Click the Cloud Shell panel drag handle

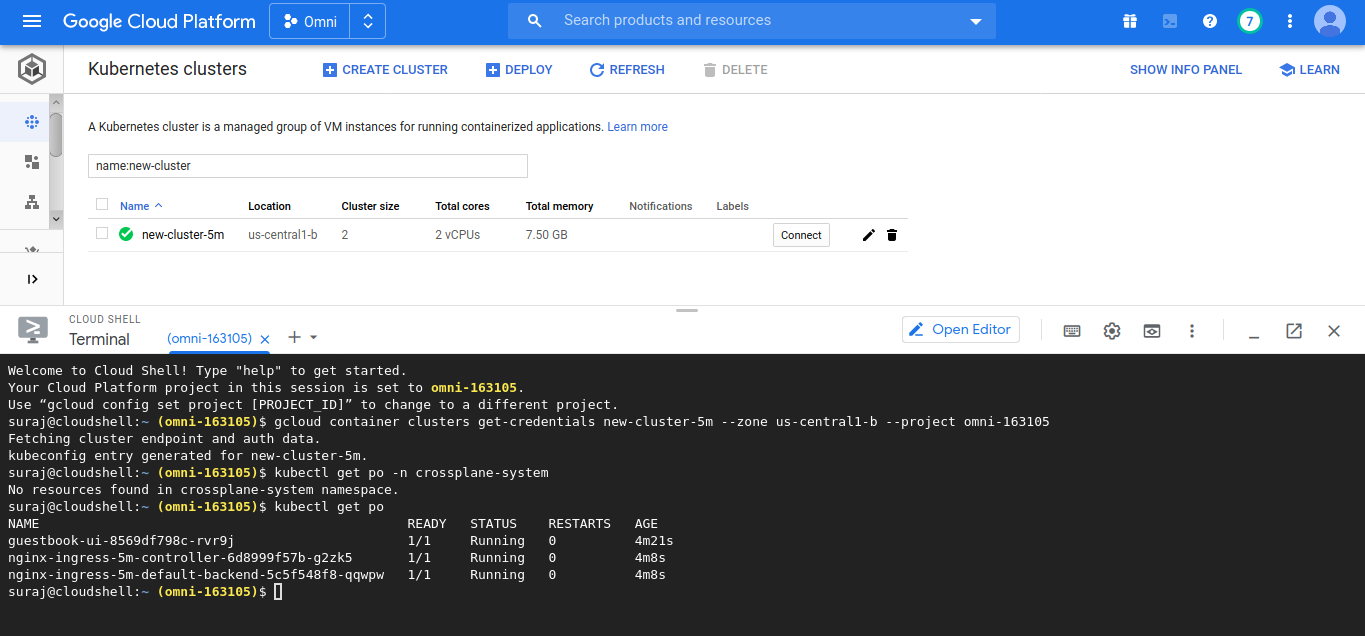coord(687,310)
